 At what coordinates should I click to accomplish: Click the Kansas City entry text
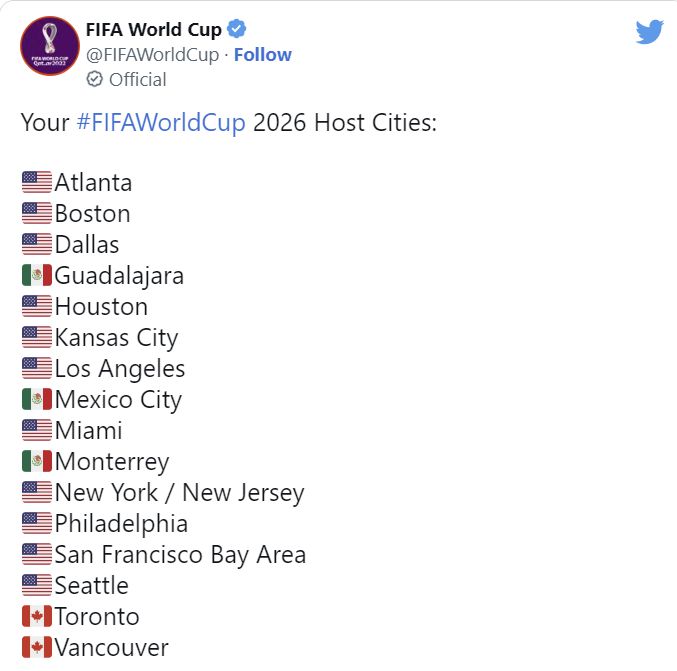116,338
